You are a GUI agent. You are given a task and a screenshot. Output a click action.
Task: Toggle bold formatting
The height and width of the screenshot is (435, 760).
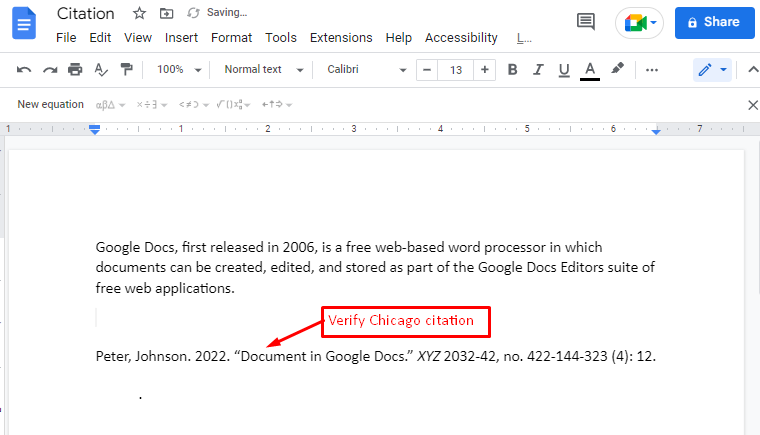pos(512,70)
